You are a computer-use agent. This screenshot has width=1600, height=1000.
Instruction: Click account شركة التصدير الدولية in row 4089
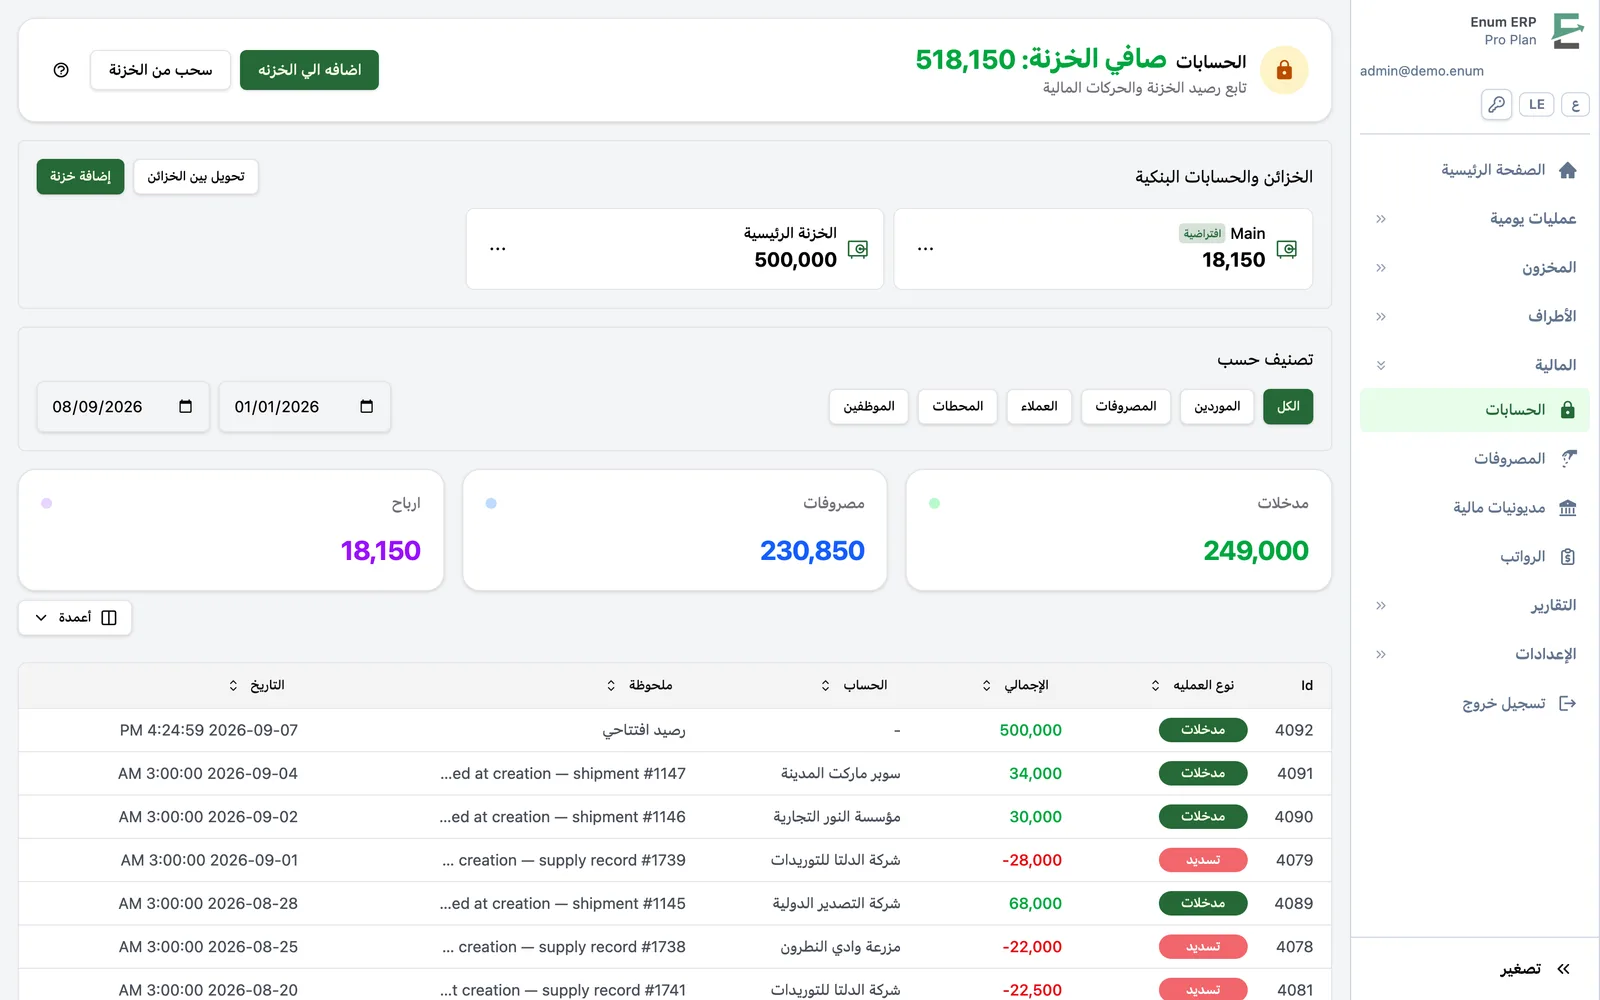tap(836, 904)
